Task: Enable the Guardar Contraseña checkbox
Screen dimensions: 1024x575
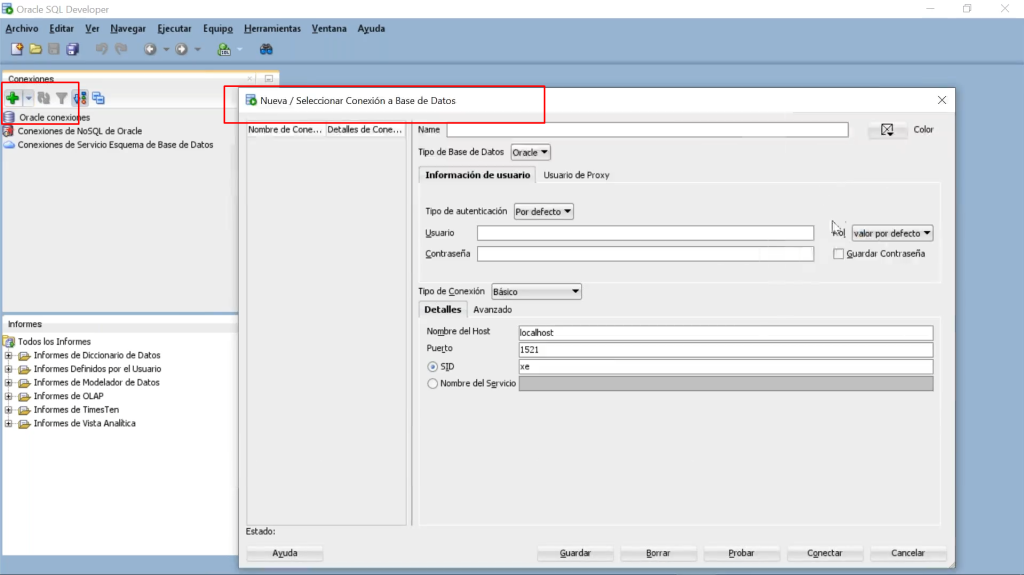Action: point(839,254)
